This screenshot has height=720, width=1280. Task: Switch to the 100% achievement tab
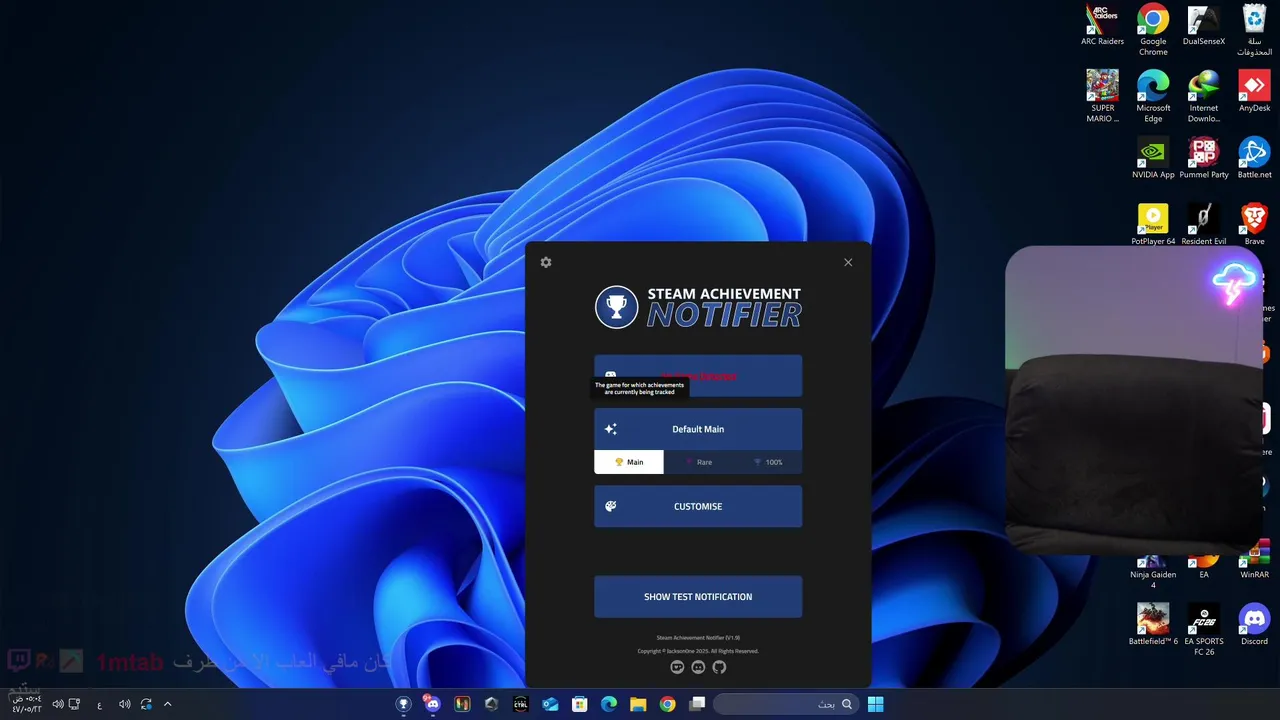pos(767,462)
